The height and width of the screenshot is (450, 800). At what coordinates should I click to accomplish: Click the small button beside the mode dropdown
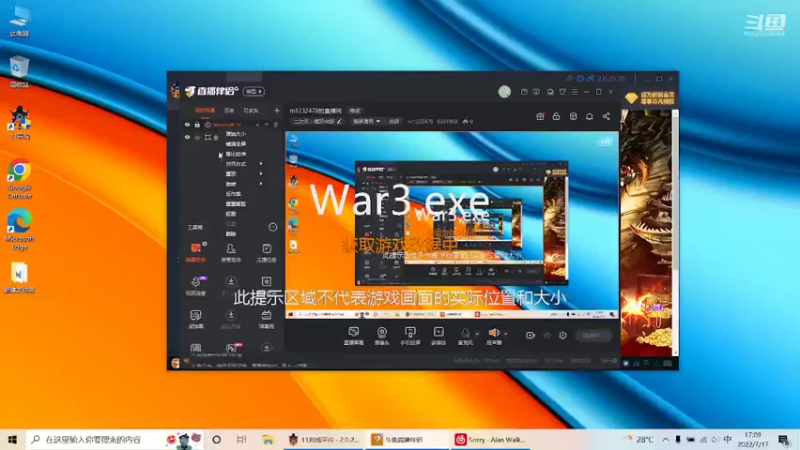pyautogui.click(x=394, y=121)
